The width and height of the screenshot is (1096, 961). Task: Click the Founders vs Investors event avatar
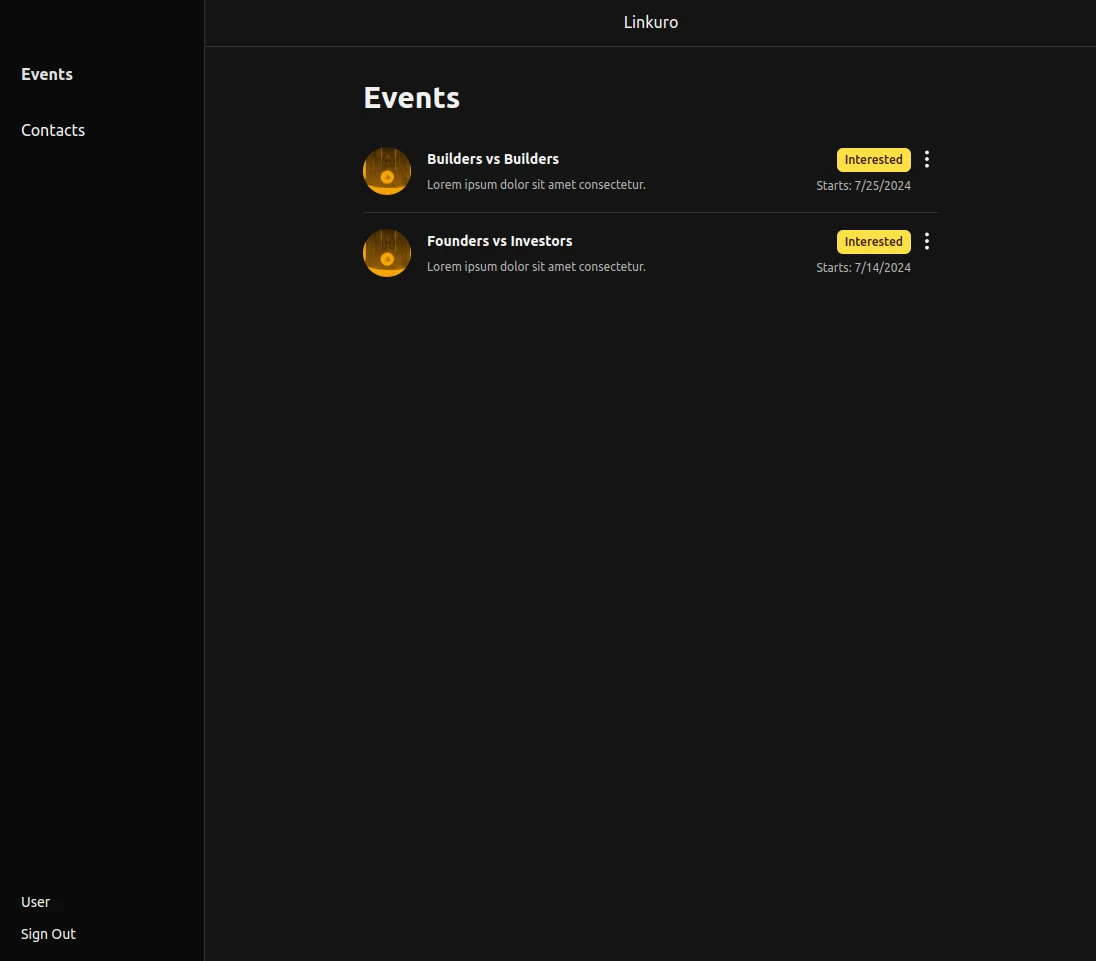pos(387,253)
